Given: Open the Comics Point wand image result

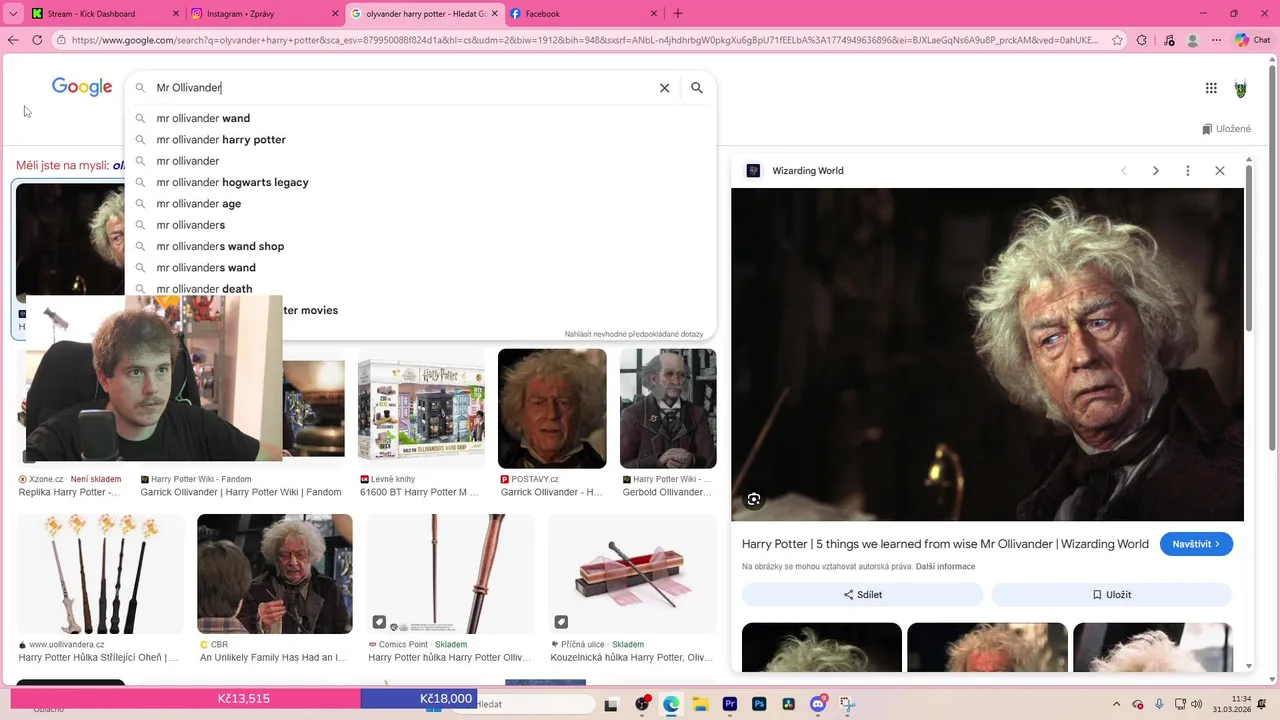Looking at the screenshot, I should point(450,574).
